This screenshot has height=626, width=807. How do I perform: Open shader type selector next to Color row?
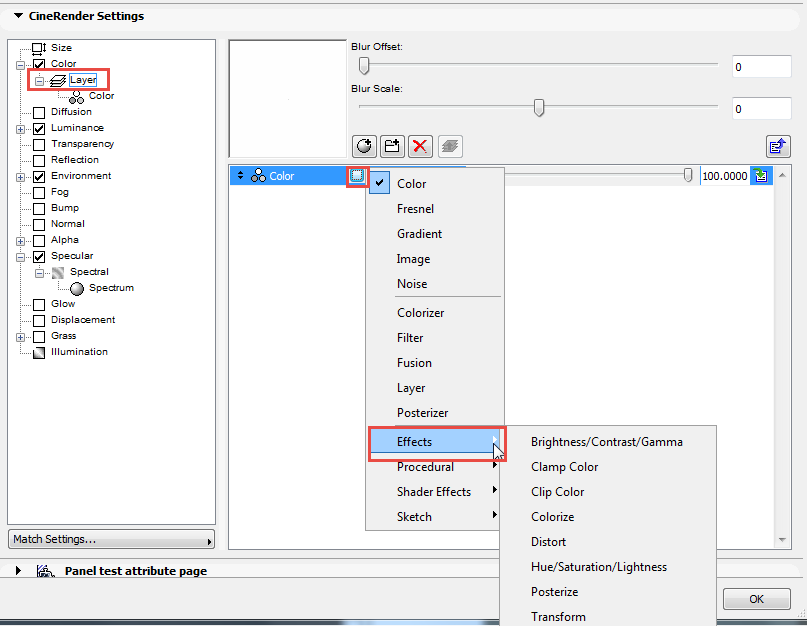click(357, 176)
